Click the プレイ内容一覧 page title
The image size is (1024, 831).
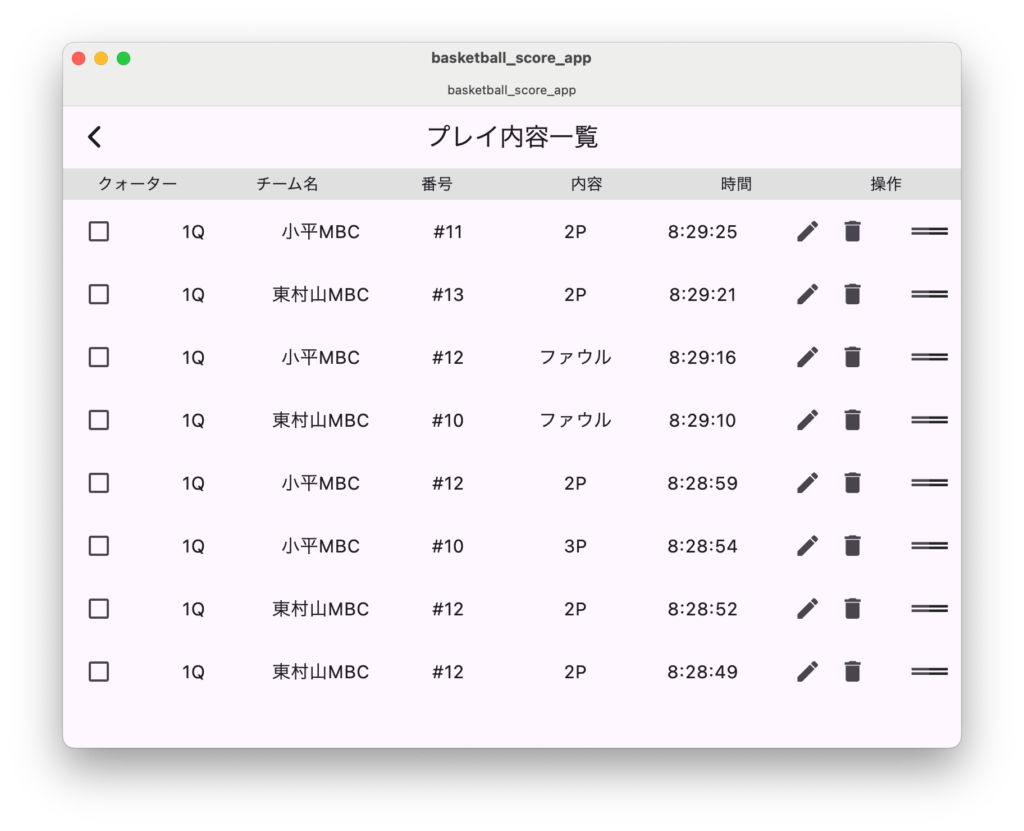click(512, 137)
